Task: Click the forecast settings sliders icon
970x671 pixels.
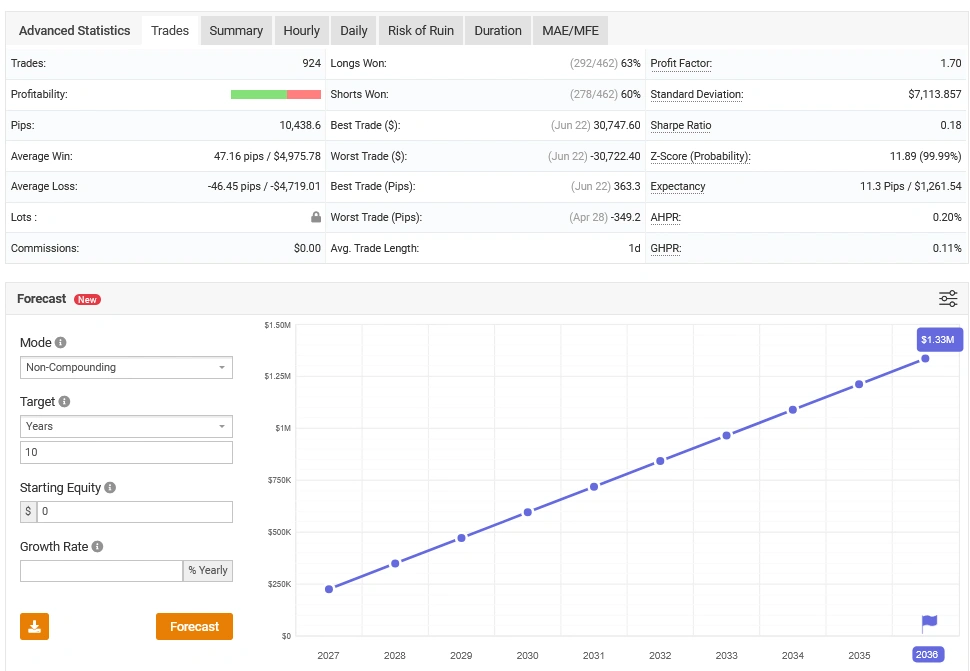Action: click(947, 299)
